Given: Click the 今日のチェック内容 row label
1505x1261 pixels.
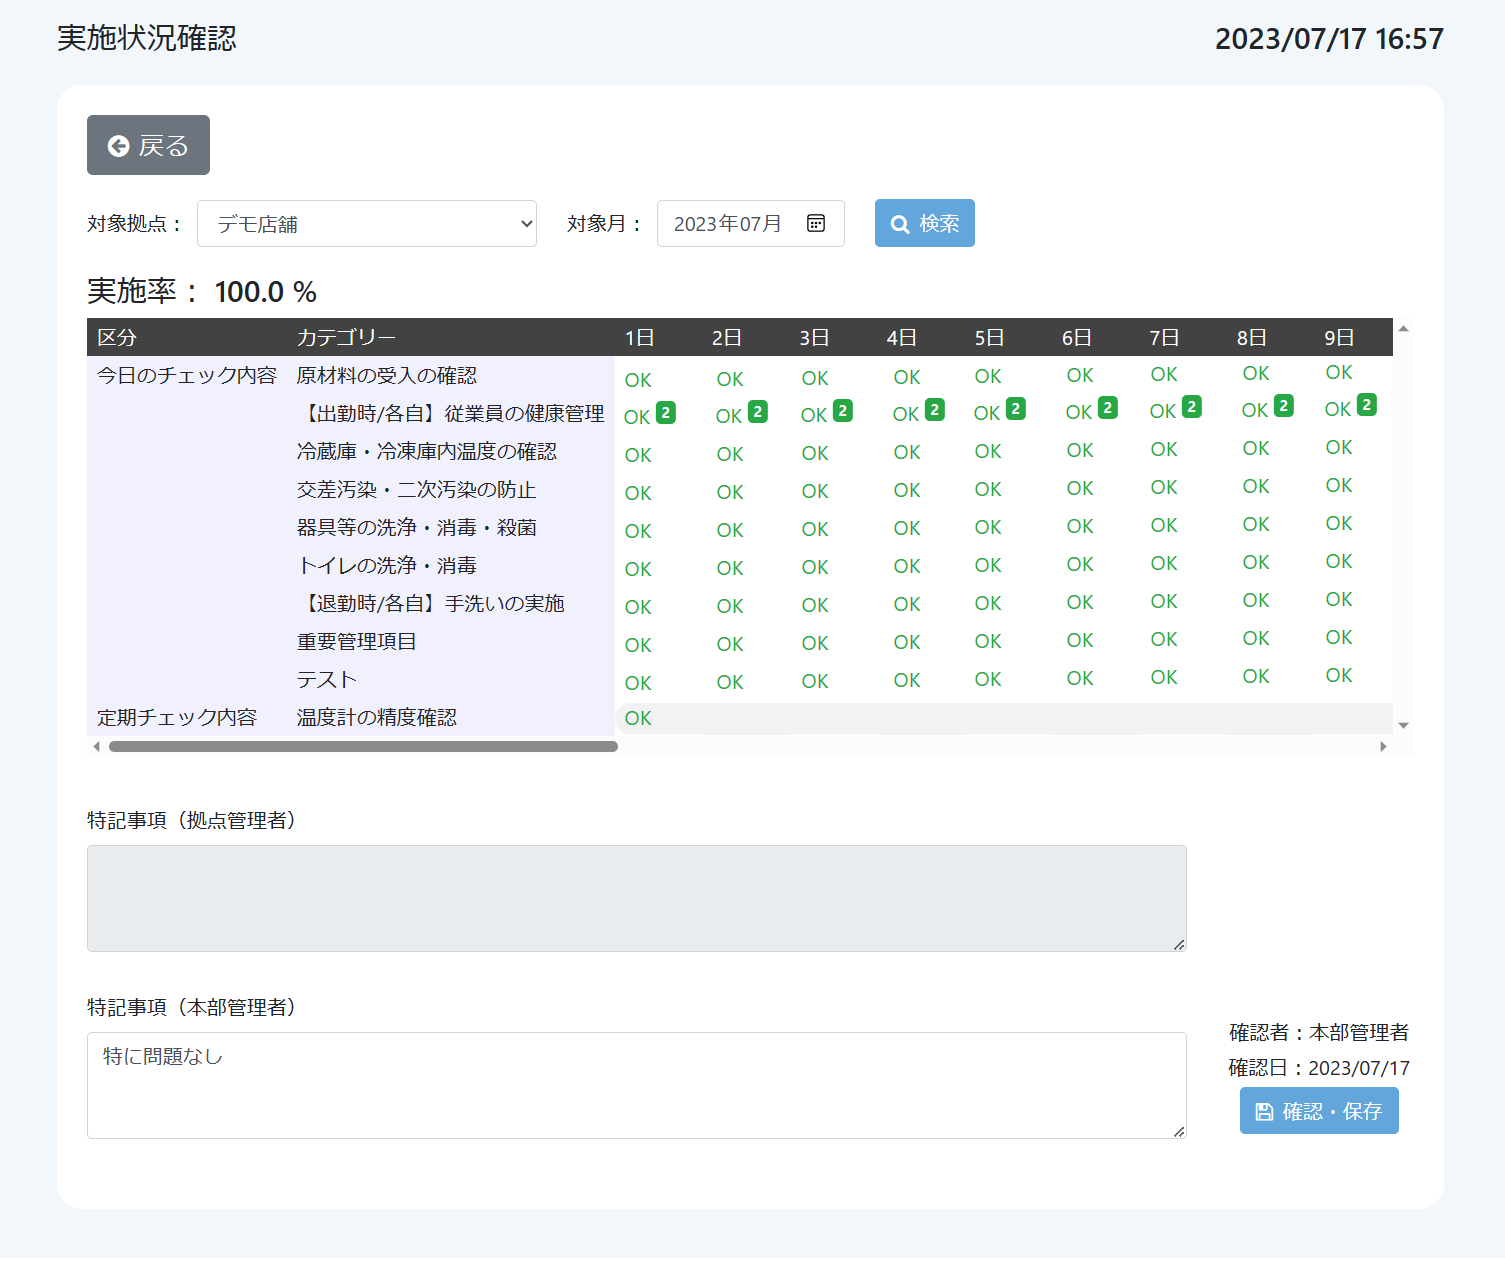Looking at the screenshot, I should pyautogui.click(x=187, y=375).
